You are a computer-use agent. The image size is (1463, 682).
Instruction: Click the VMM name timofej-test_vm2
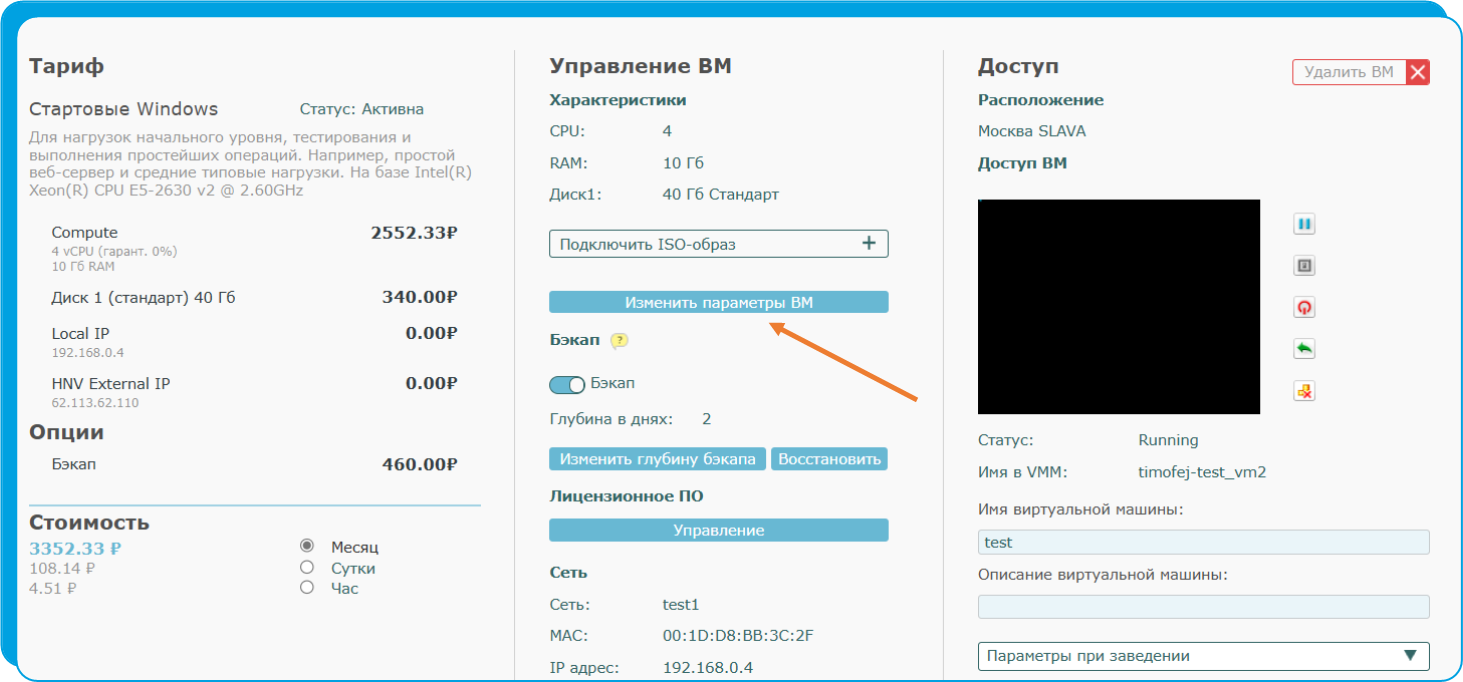coord(1202,472)
